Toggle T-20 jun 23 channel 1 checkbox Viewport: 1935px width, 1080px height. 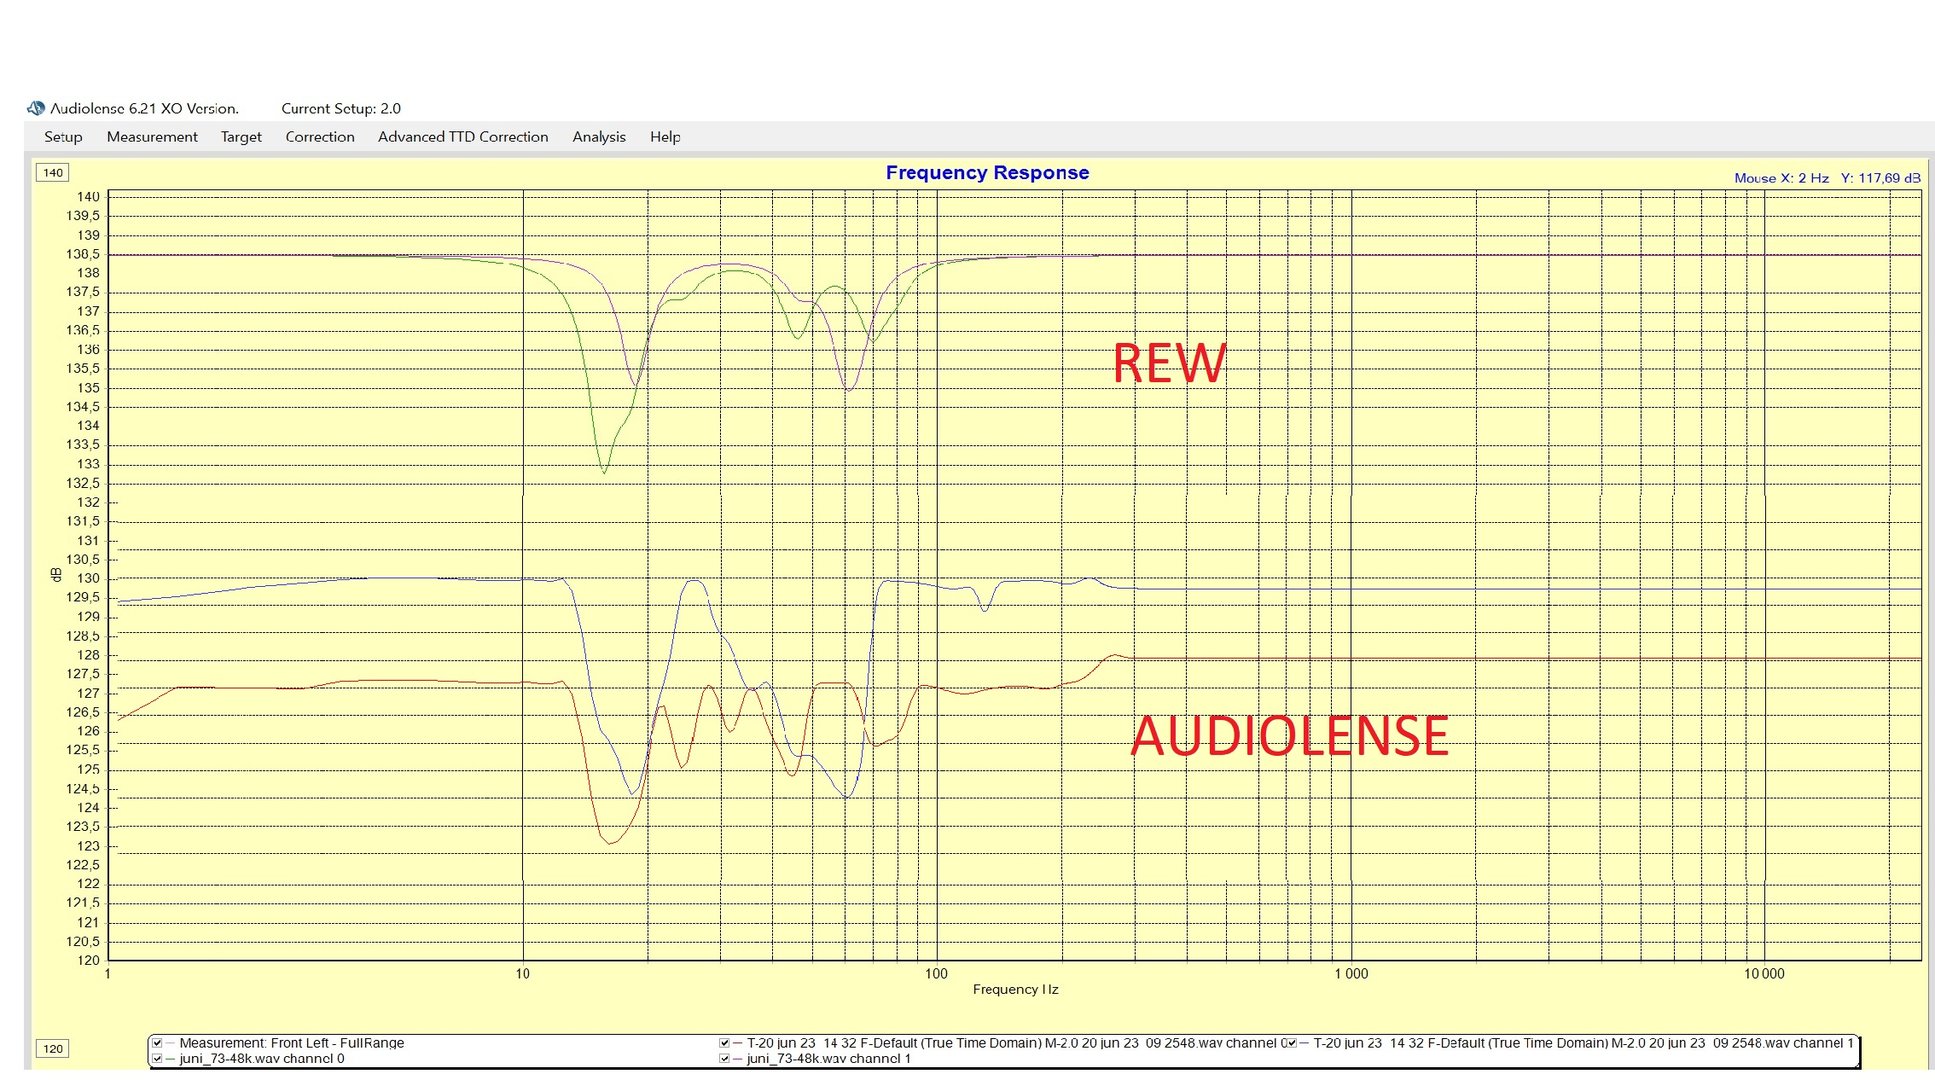[1291, 1043]
